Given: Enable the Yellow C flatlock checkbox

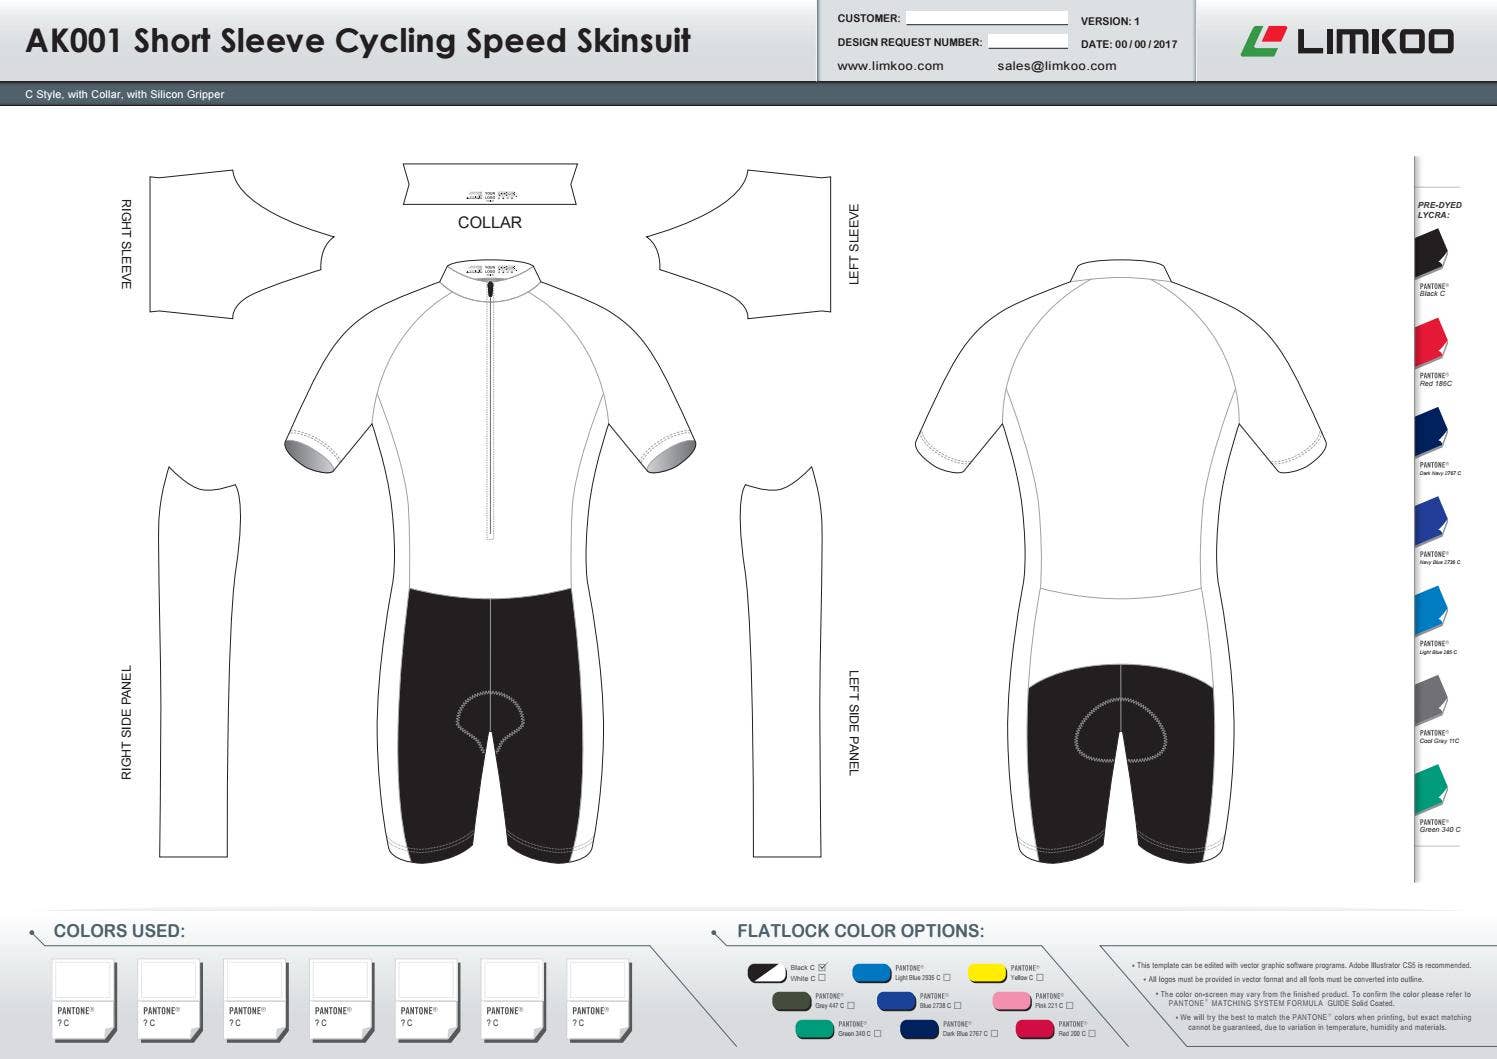Looking at the screenshot, I should pyautogui.click(x=1040, y=977).
